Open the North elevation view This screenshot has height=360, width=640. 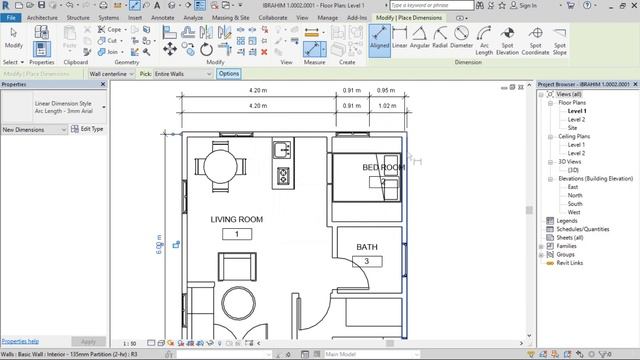point(575,196)
